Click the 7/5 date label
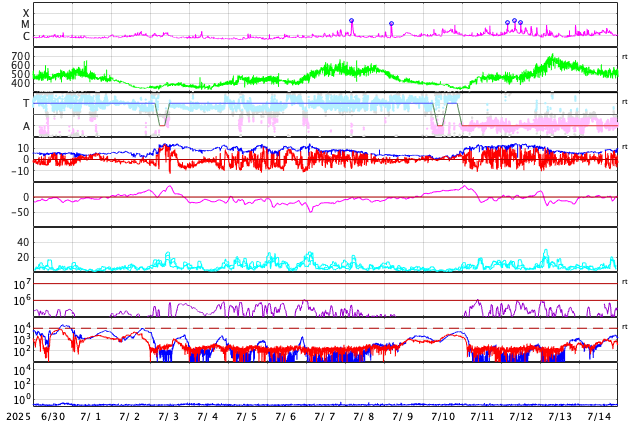The height and width of the screenshot is (424, 634). [x=246, y=417]
